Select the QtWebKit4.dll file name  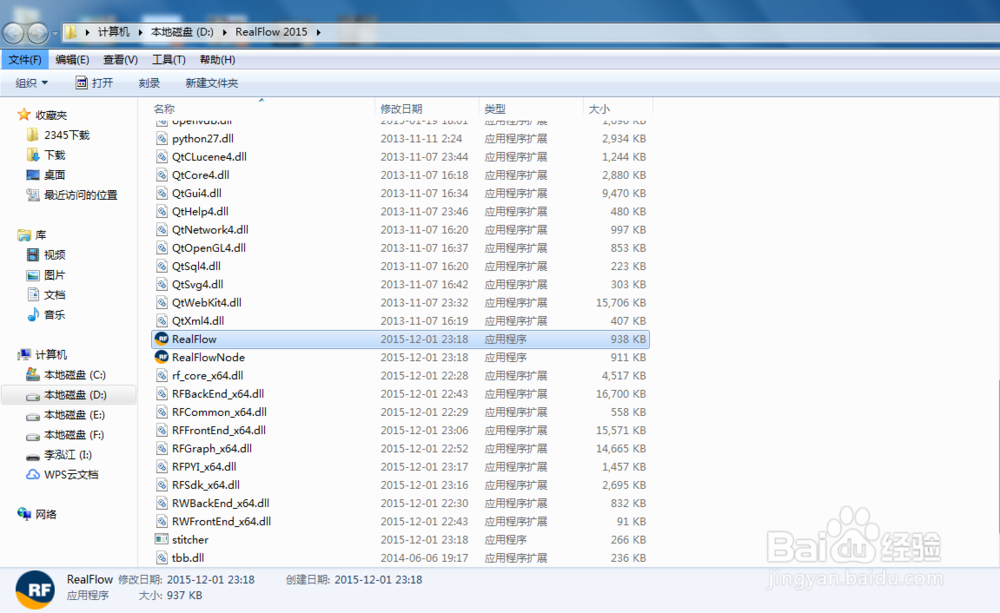pos(207,302)
